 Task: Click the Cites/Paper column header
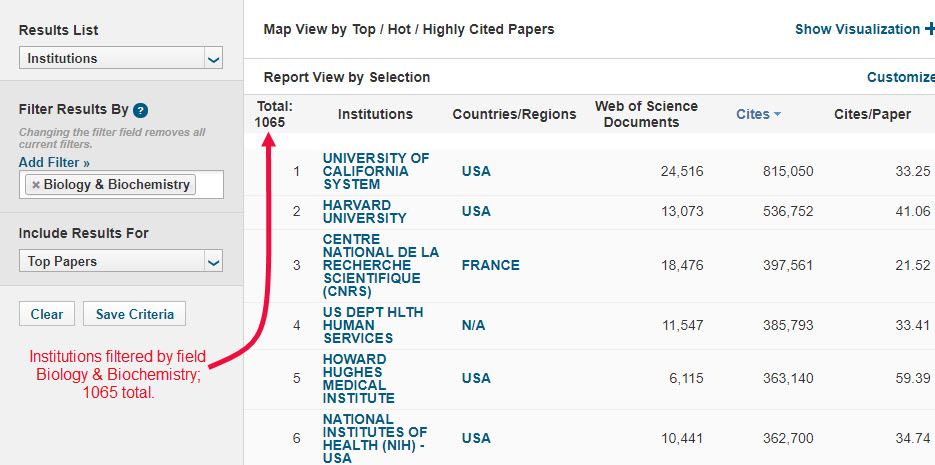(872, 114)
